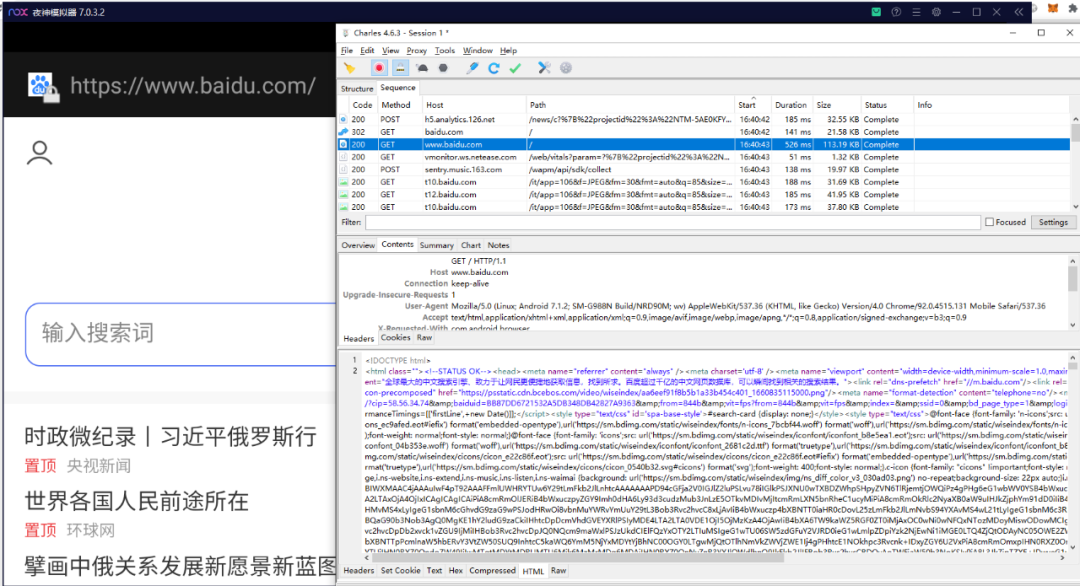
Task: Open filter Settings button
Action: tap(1053, 221)
